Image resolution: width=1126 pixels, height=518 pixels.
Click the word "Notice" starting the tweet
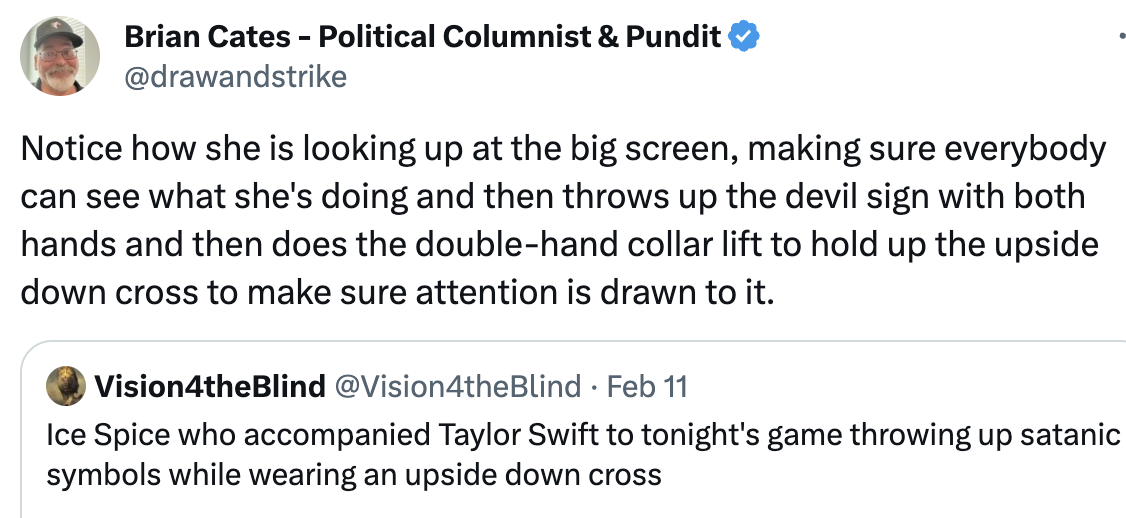coord(69,150)
